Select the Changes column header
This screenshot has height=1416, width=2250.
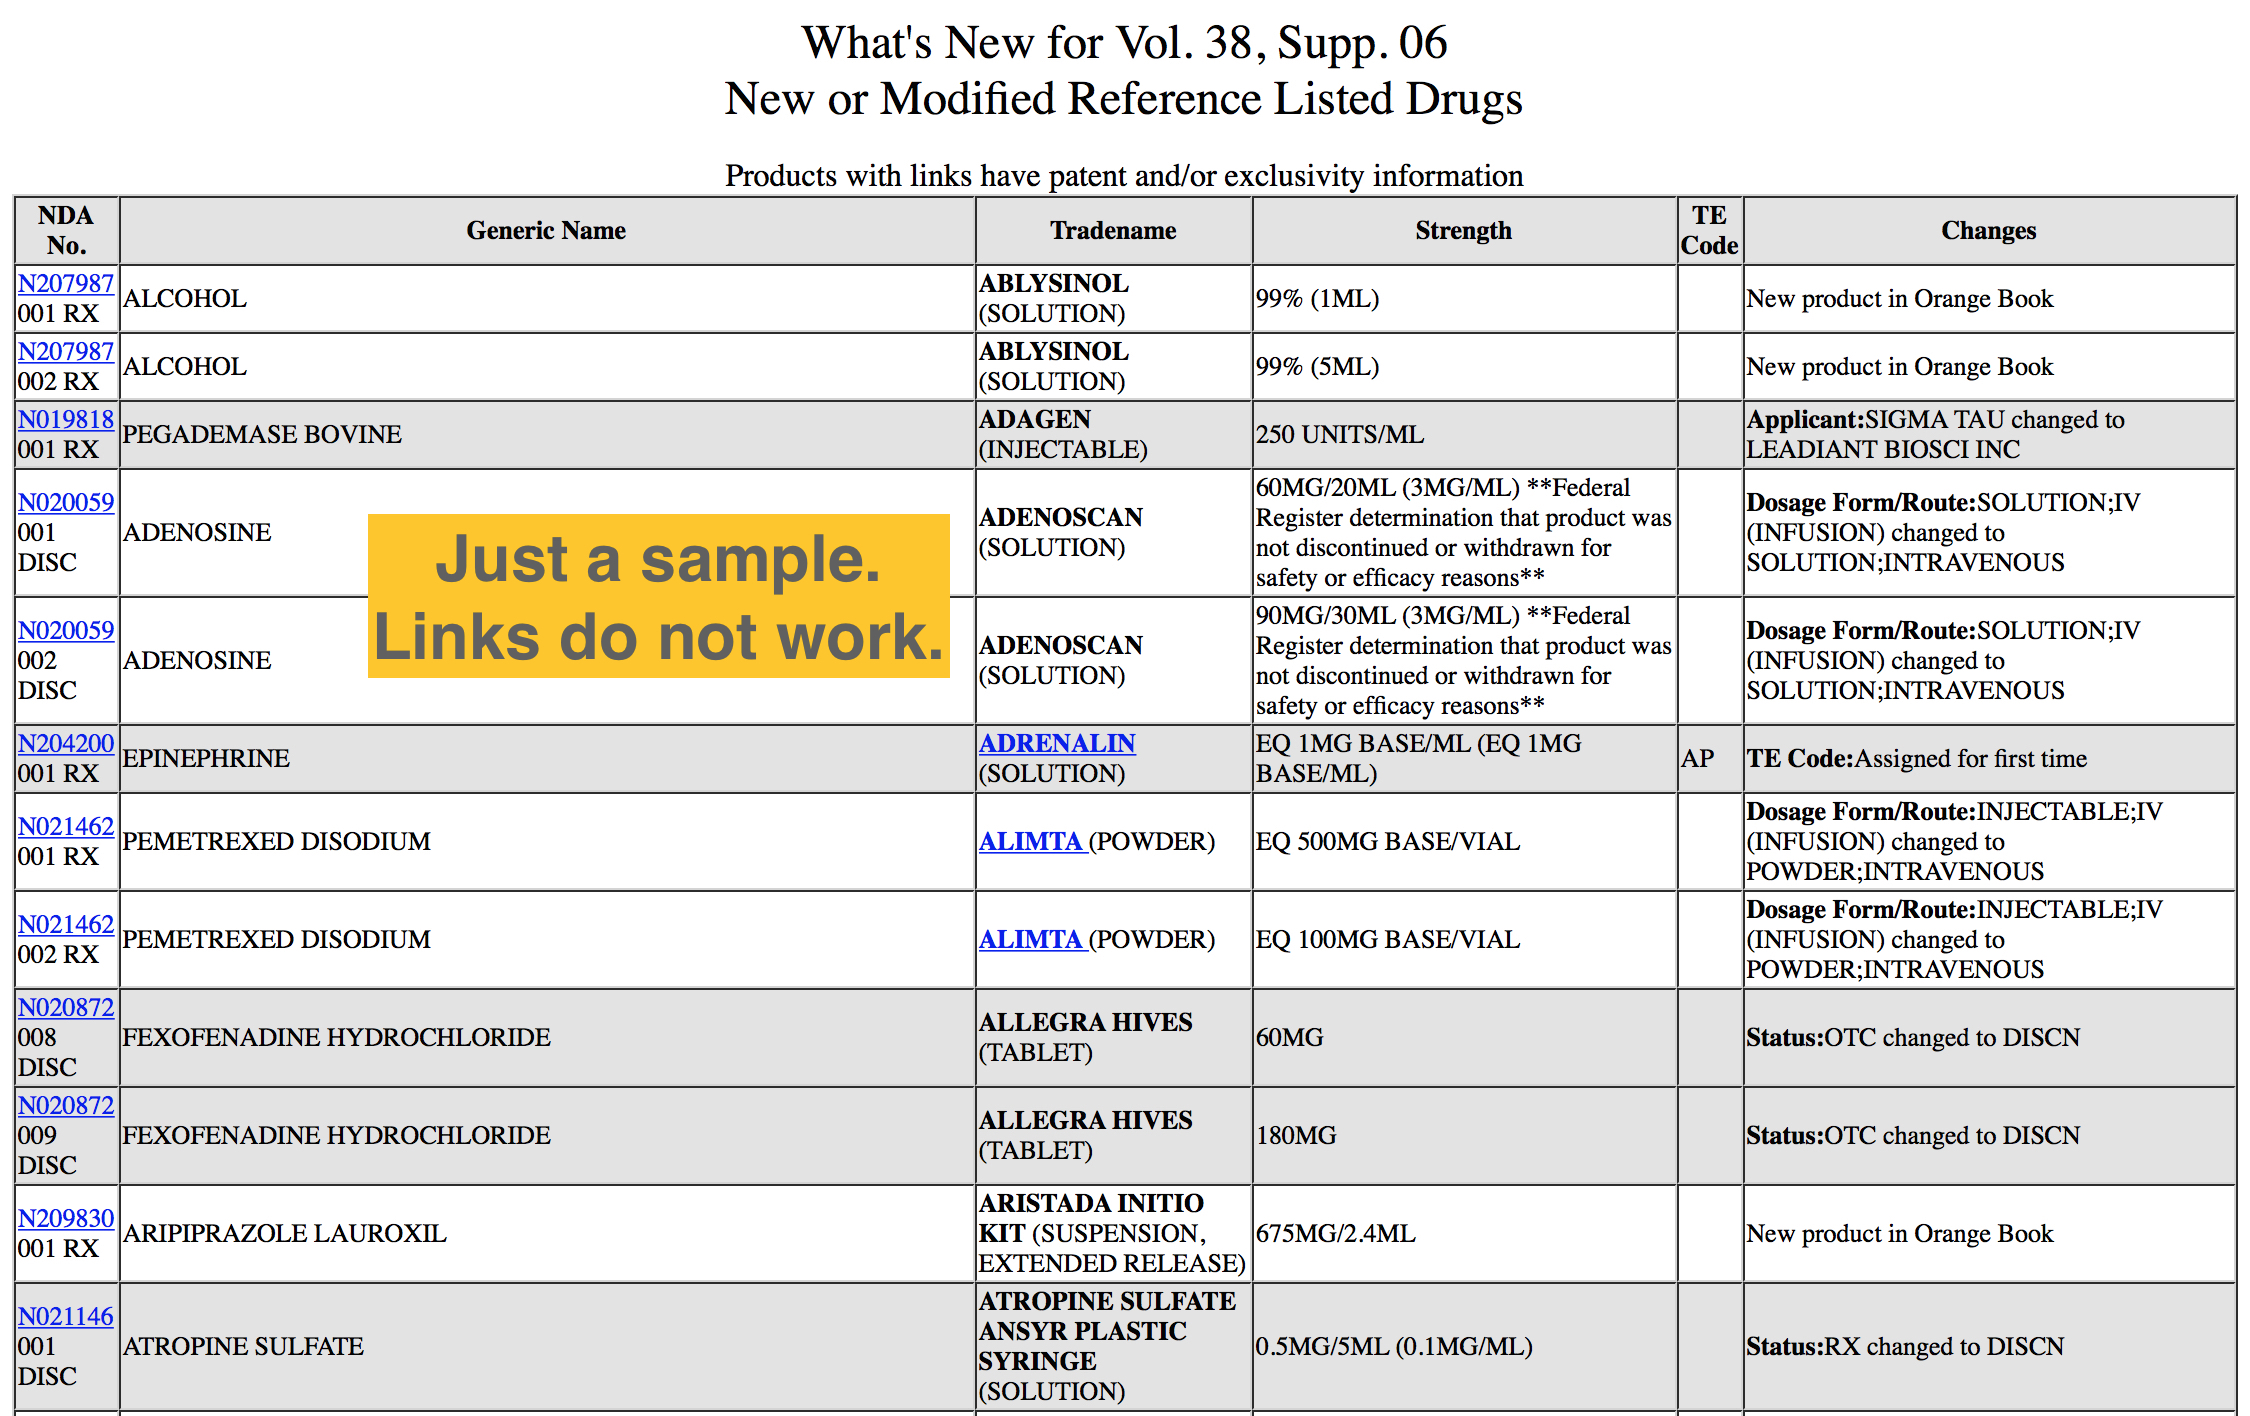[1989, 230]
